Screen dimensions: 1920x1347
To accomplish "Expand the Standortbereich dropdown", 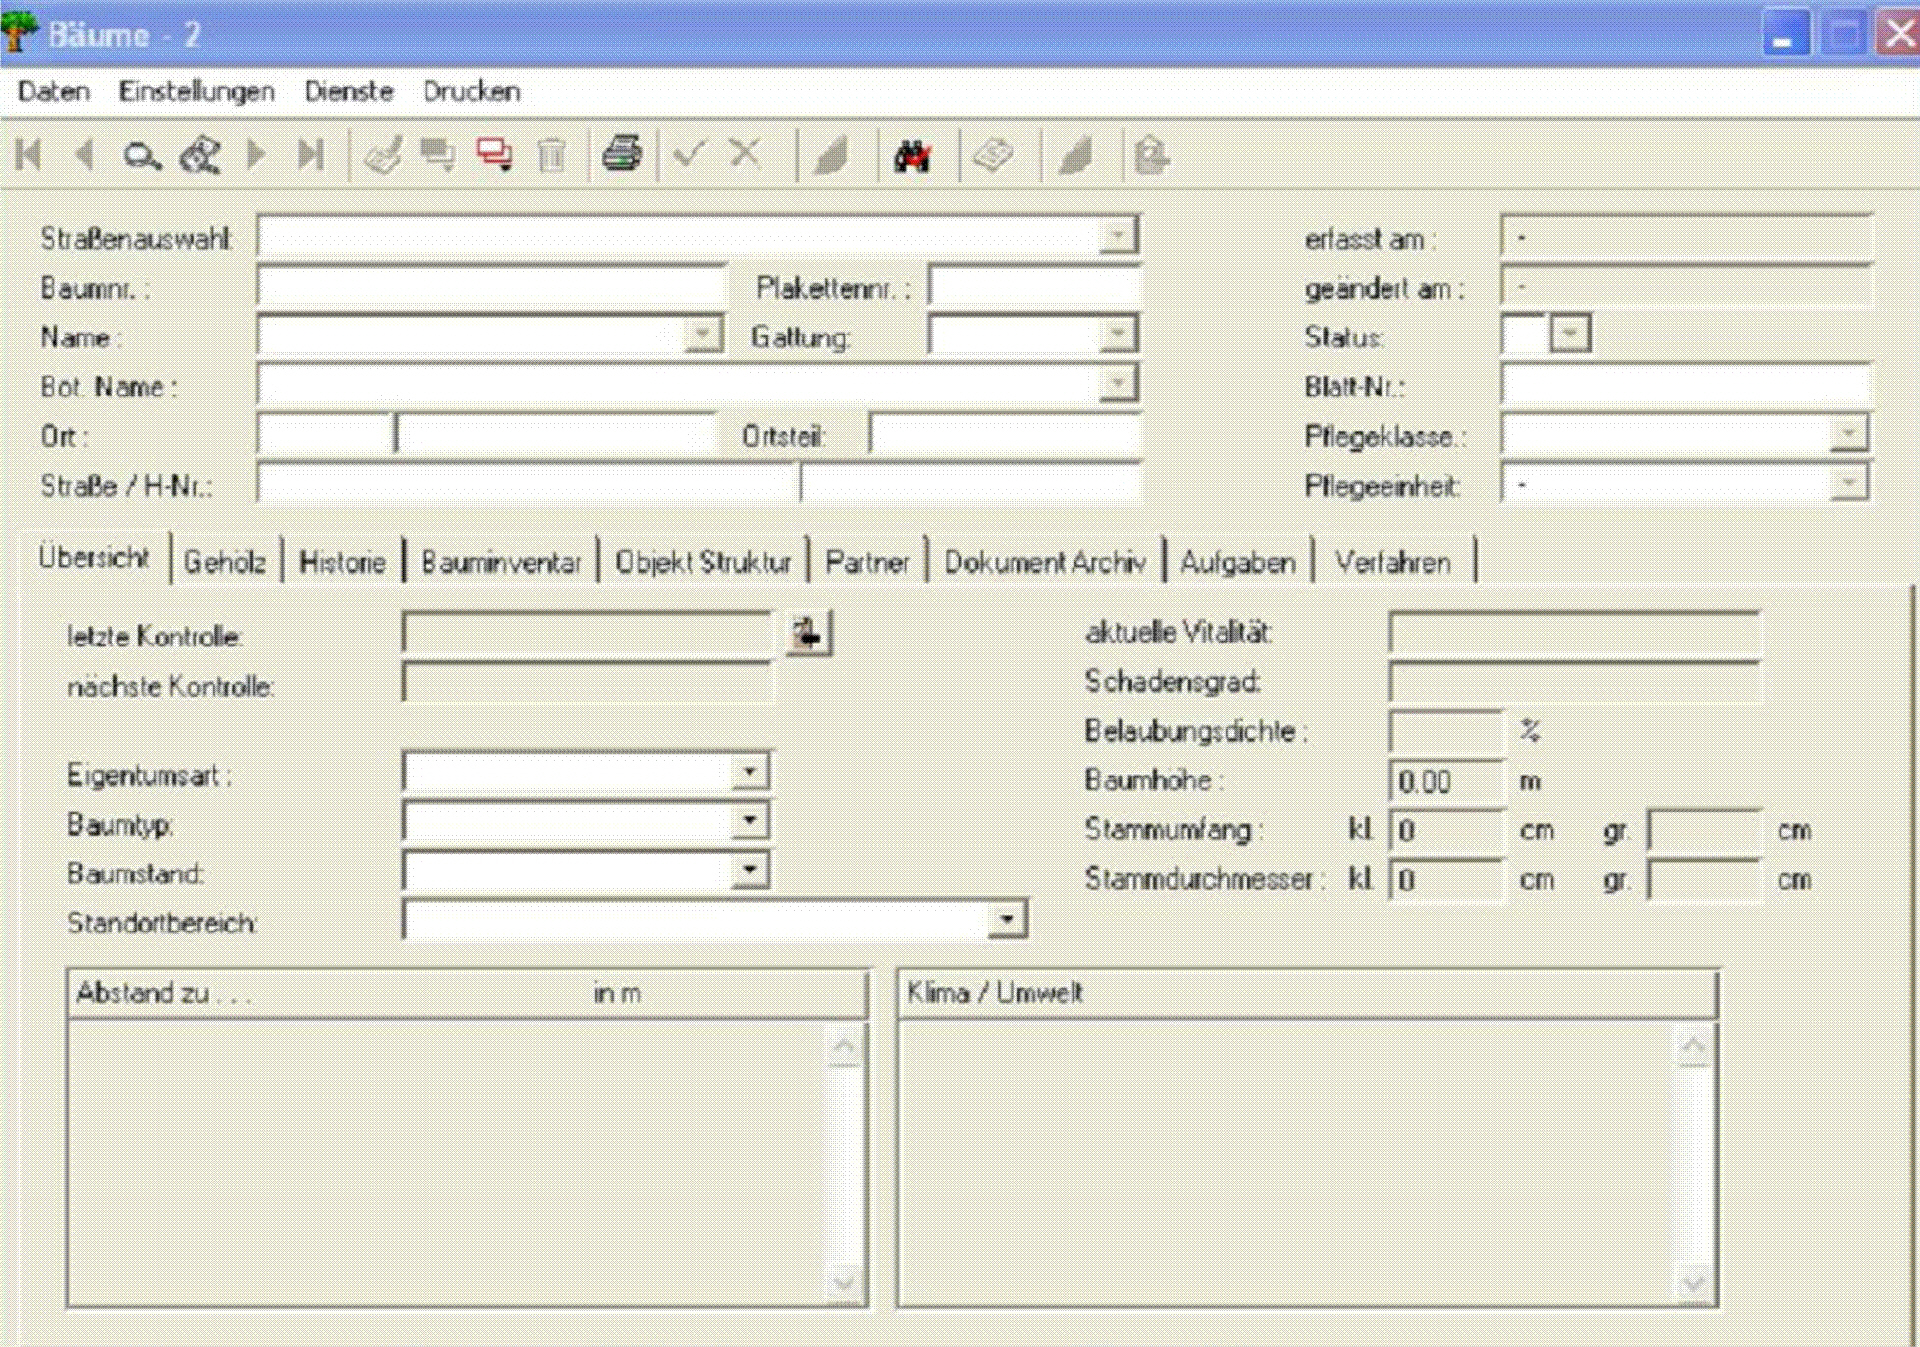I will pos(1007,919).
